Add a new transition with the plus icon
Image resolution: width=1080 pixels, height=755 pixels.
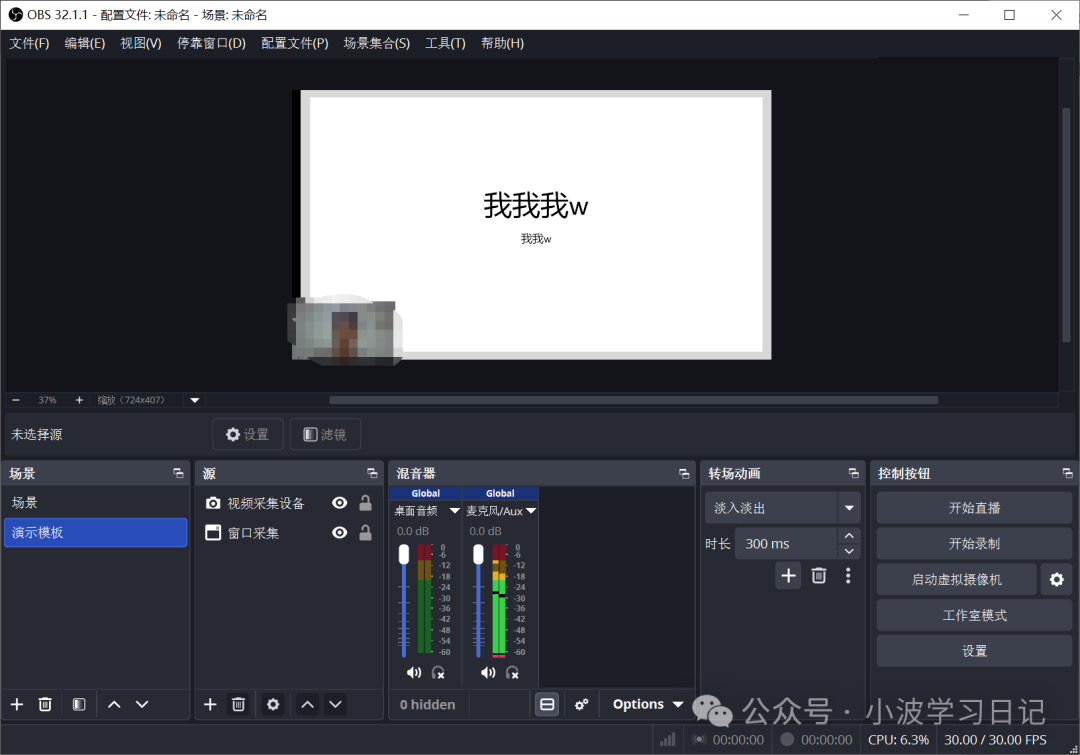[788, 575]
